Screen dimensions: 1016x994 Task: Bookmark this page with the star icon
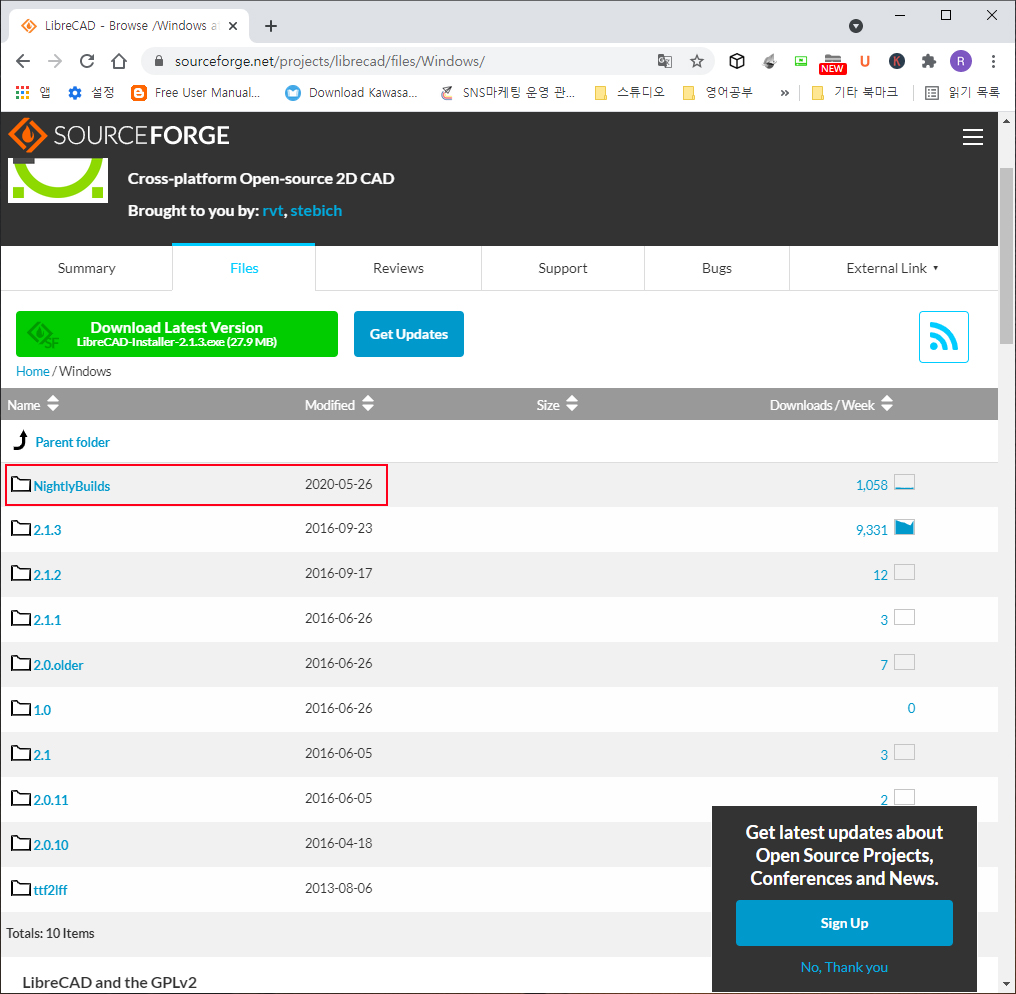697,61
